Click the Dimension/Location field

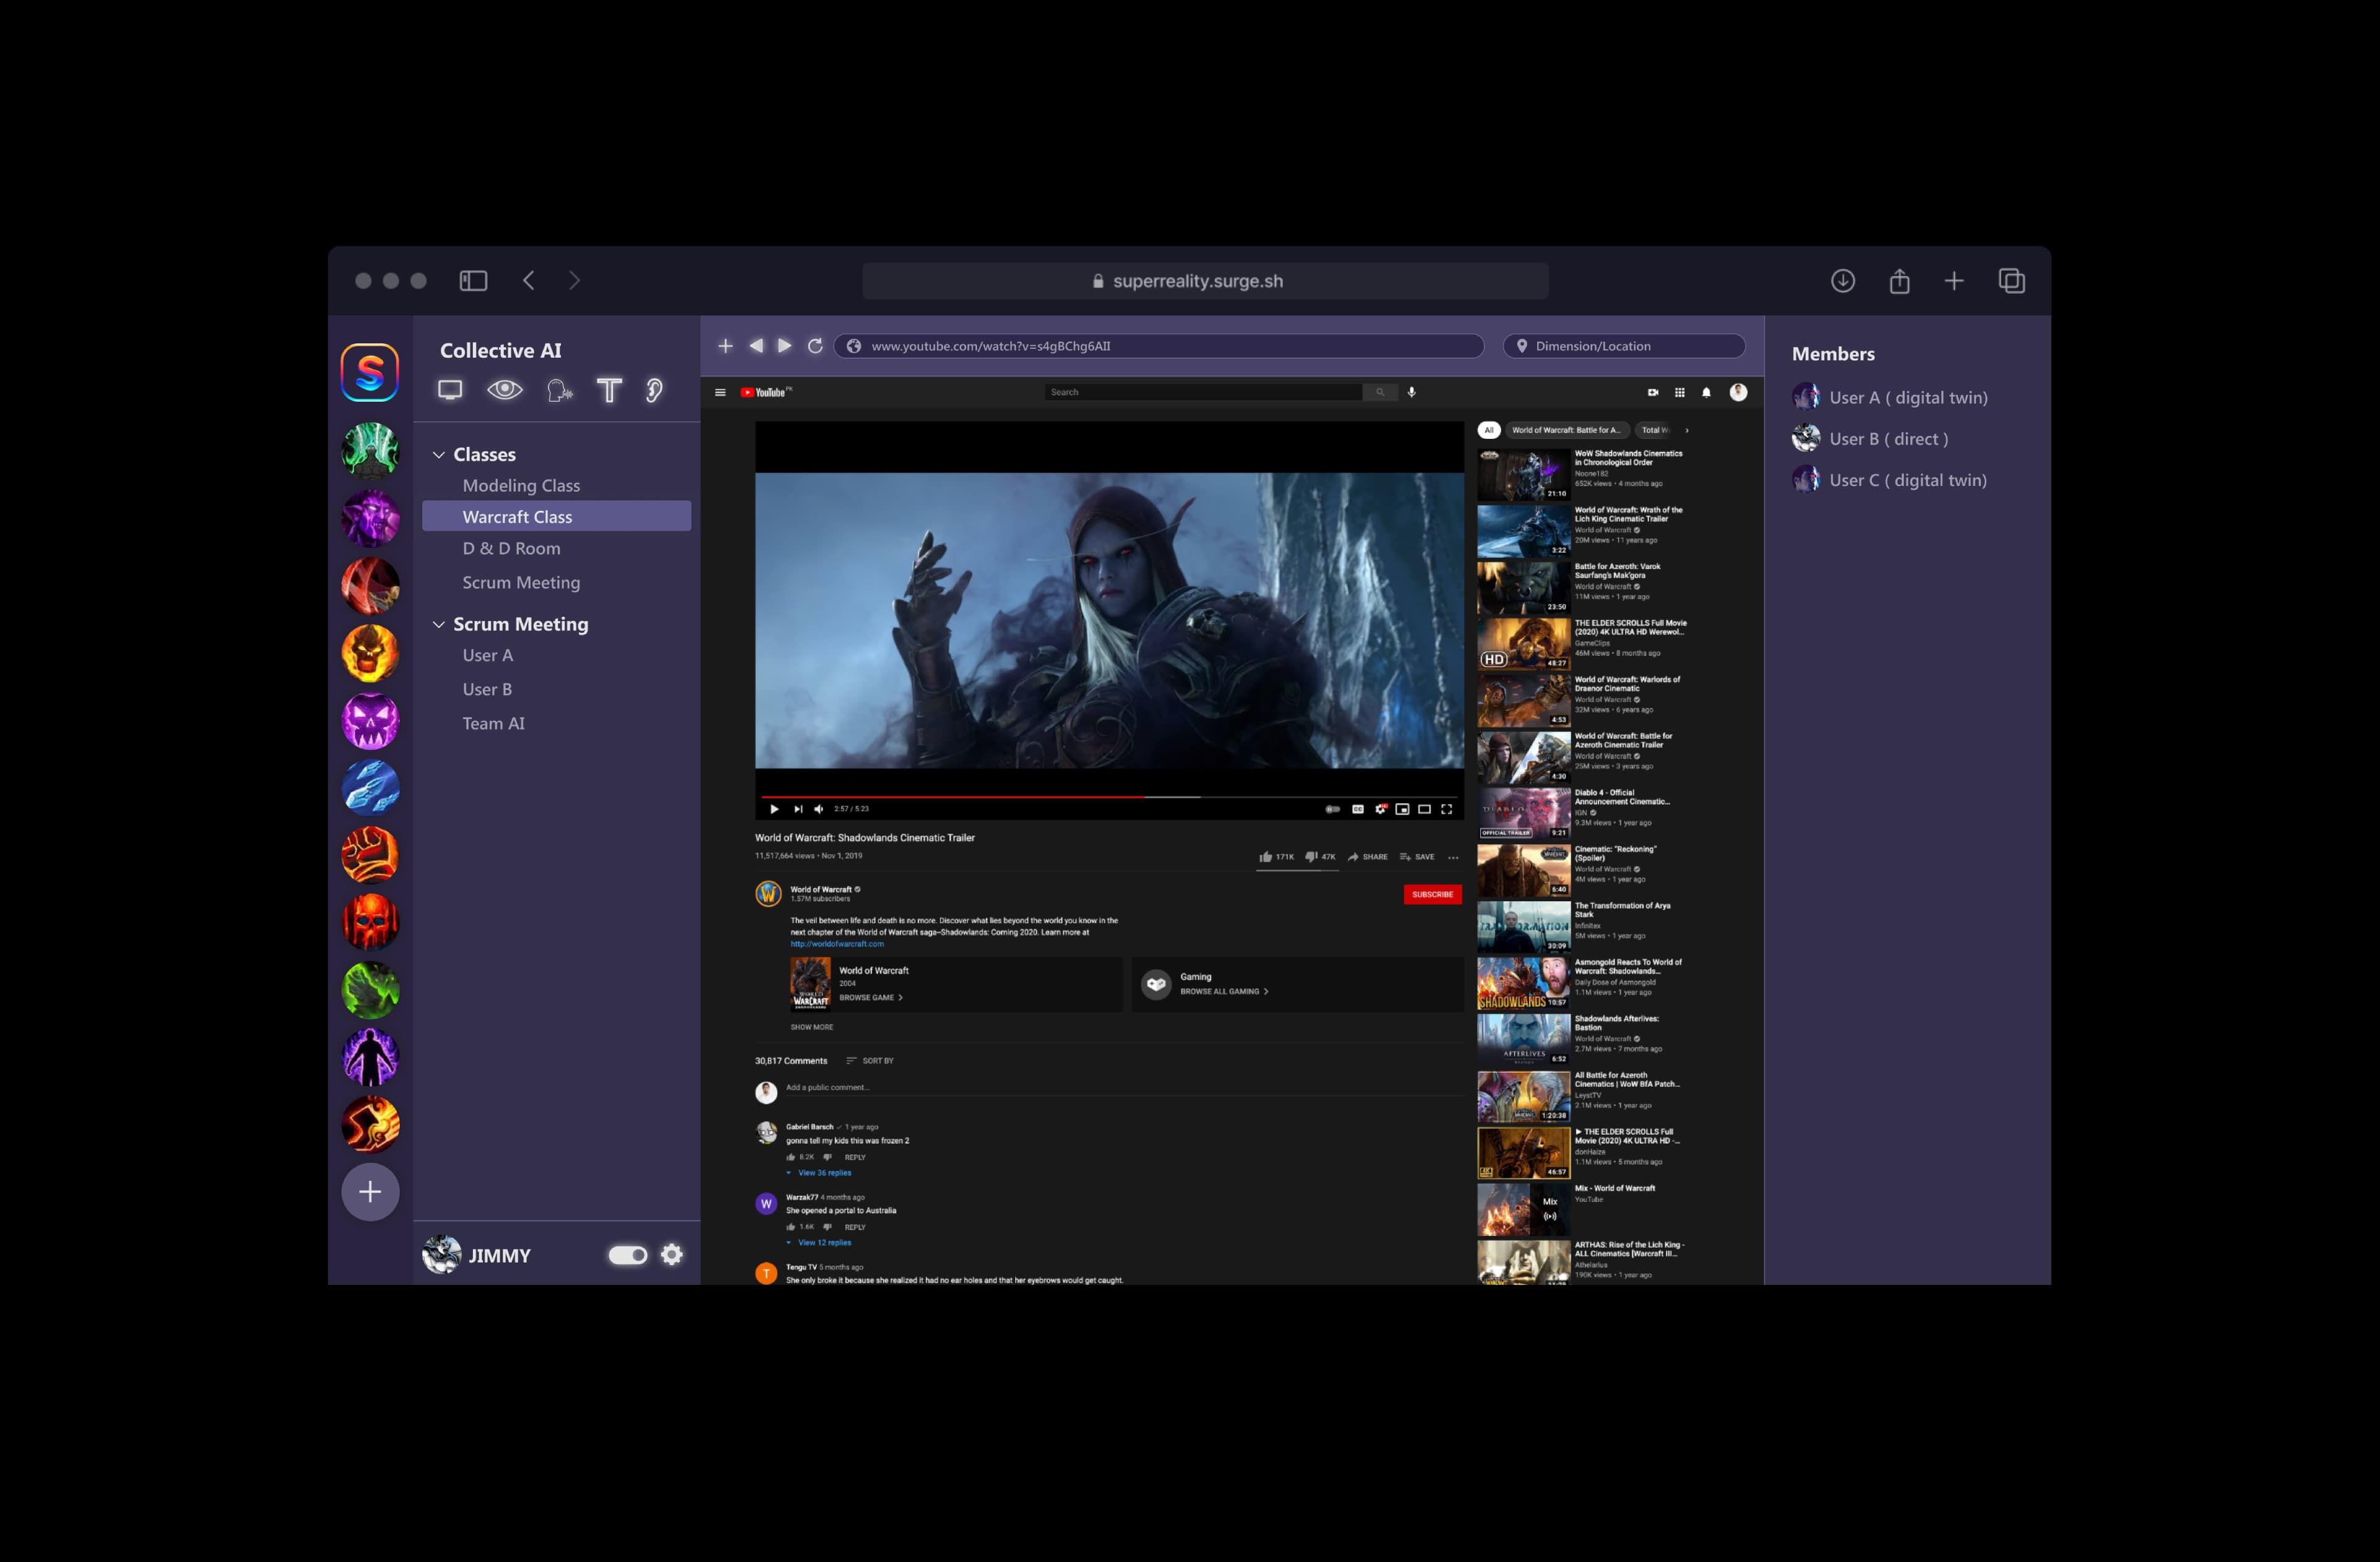[1624, 345]
